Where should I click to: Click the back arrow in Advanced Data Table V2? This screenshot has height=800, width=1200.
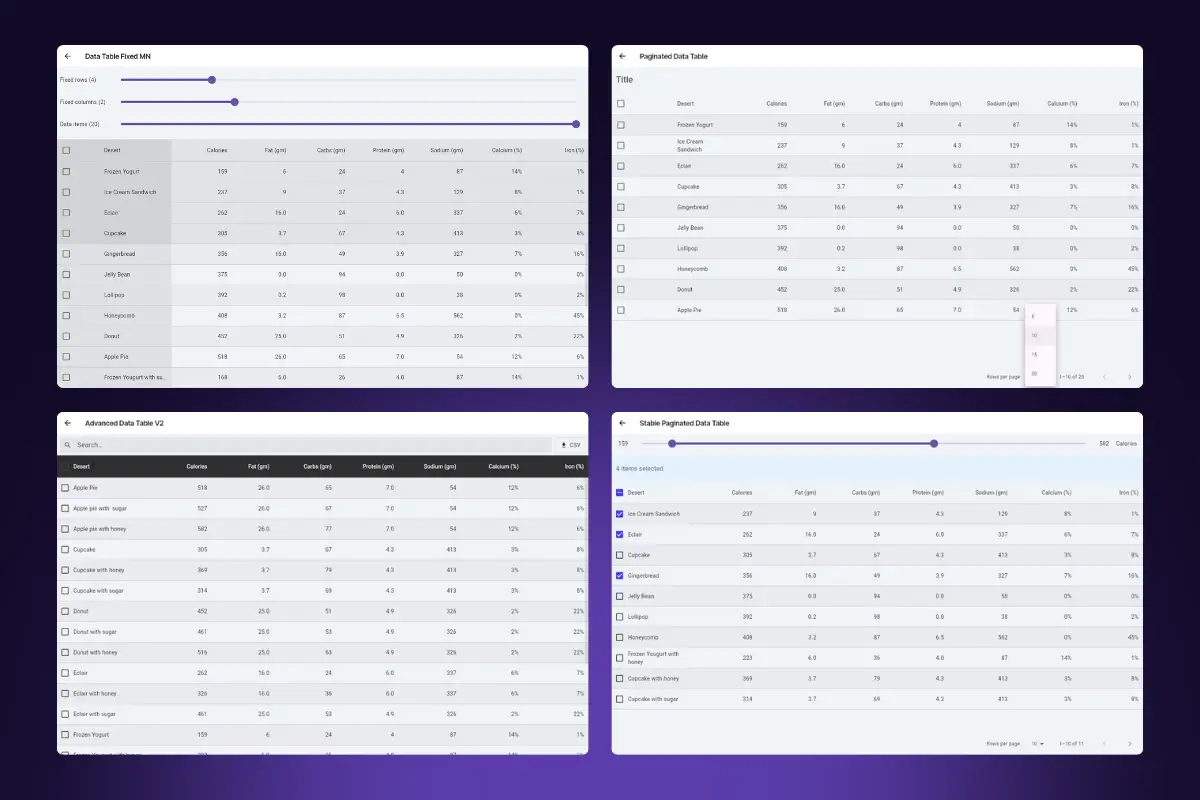coord(68,422)
